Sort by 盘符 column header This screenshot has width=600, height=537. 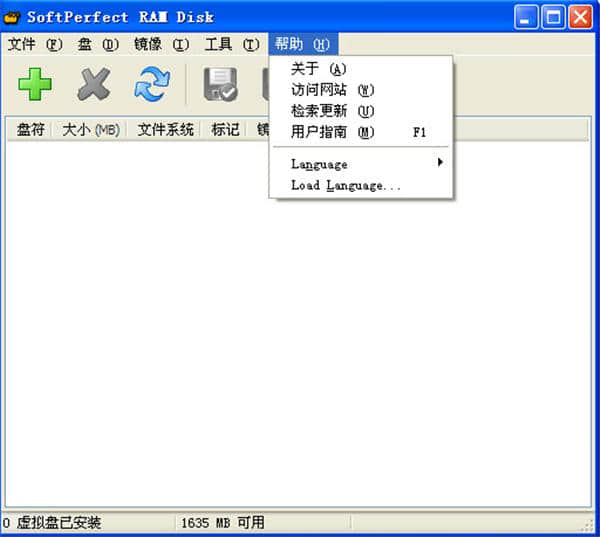point(30,129)
